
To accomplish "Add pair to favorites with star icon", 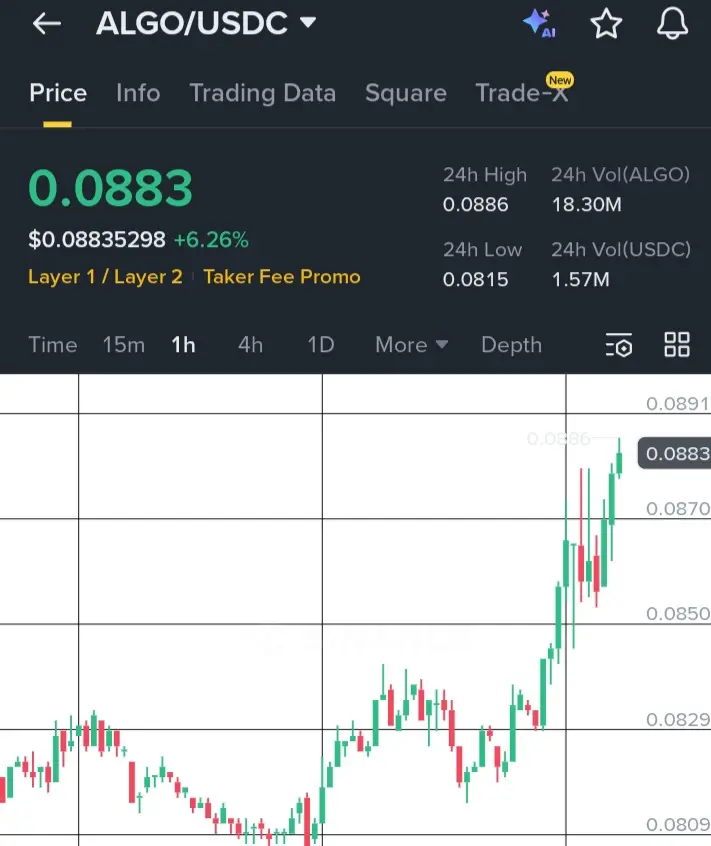I will [x=606, y=24].
